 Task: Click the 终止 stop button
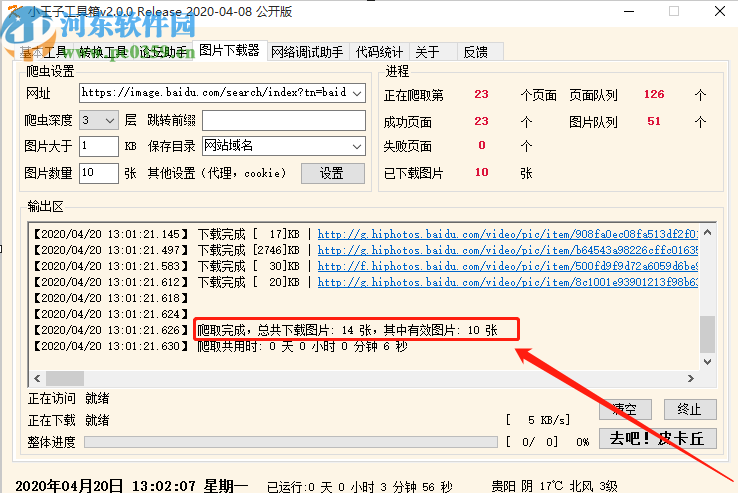[x=690, y=409]
